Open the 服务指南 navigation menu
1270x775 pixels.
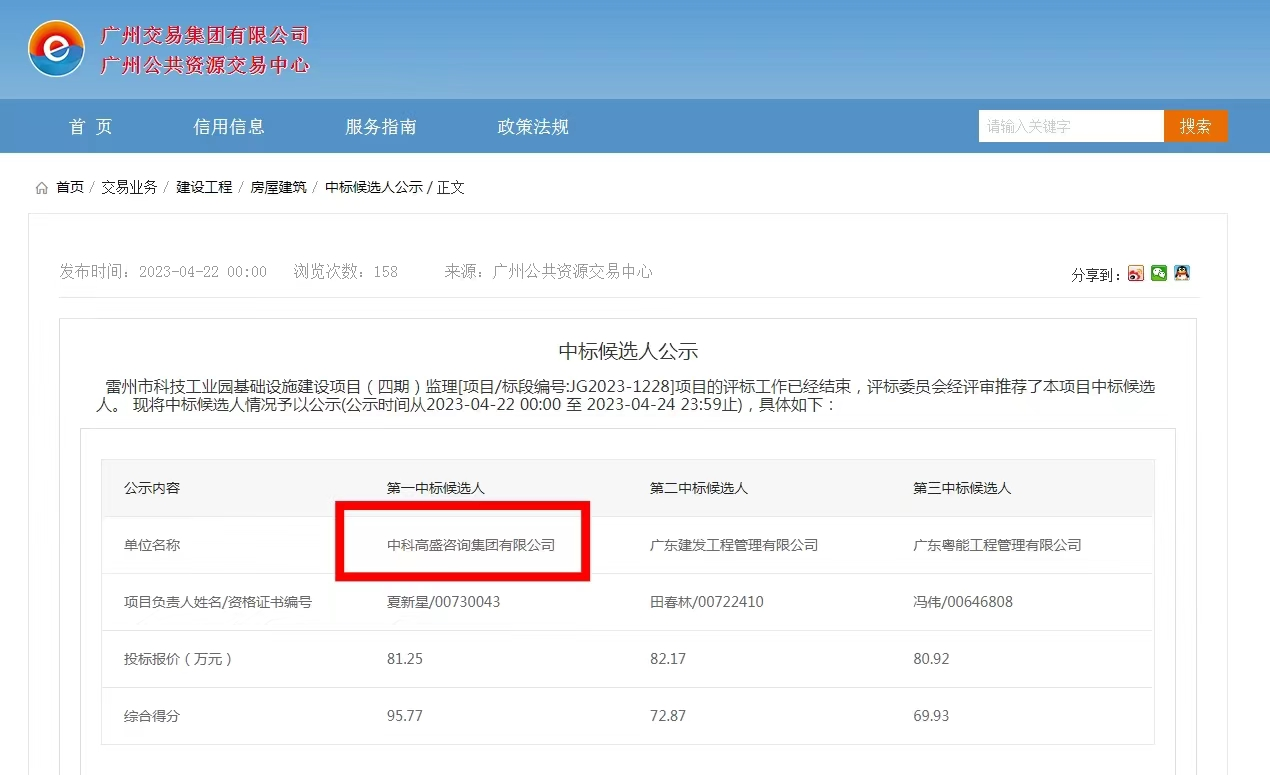381,127
